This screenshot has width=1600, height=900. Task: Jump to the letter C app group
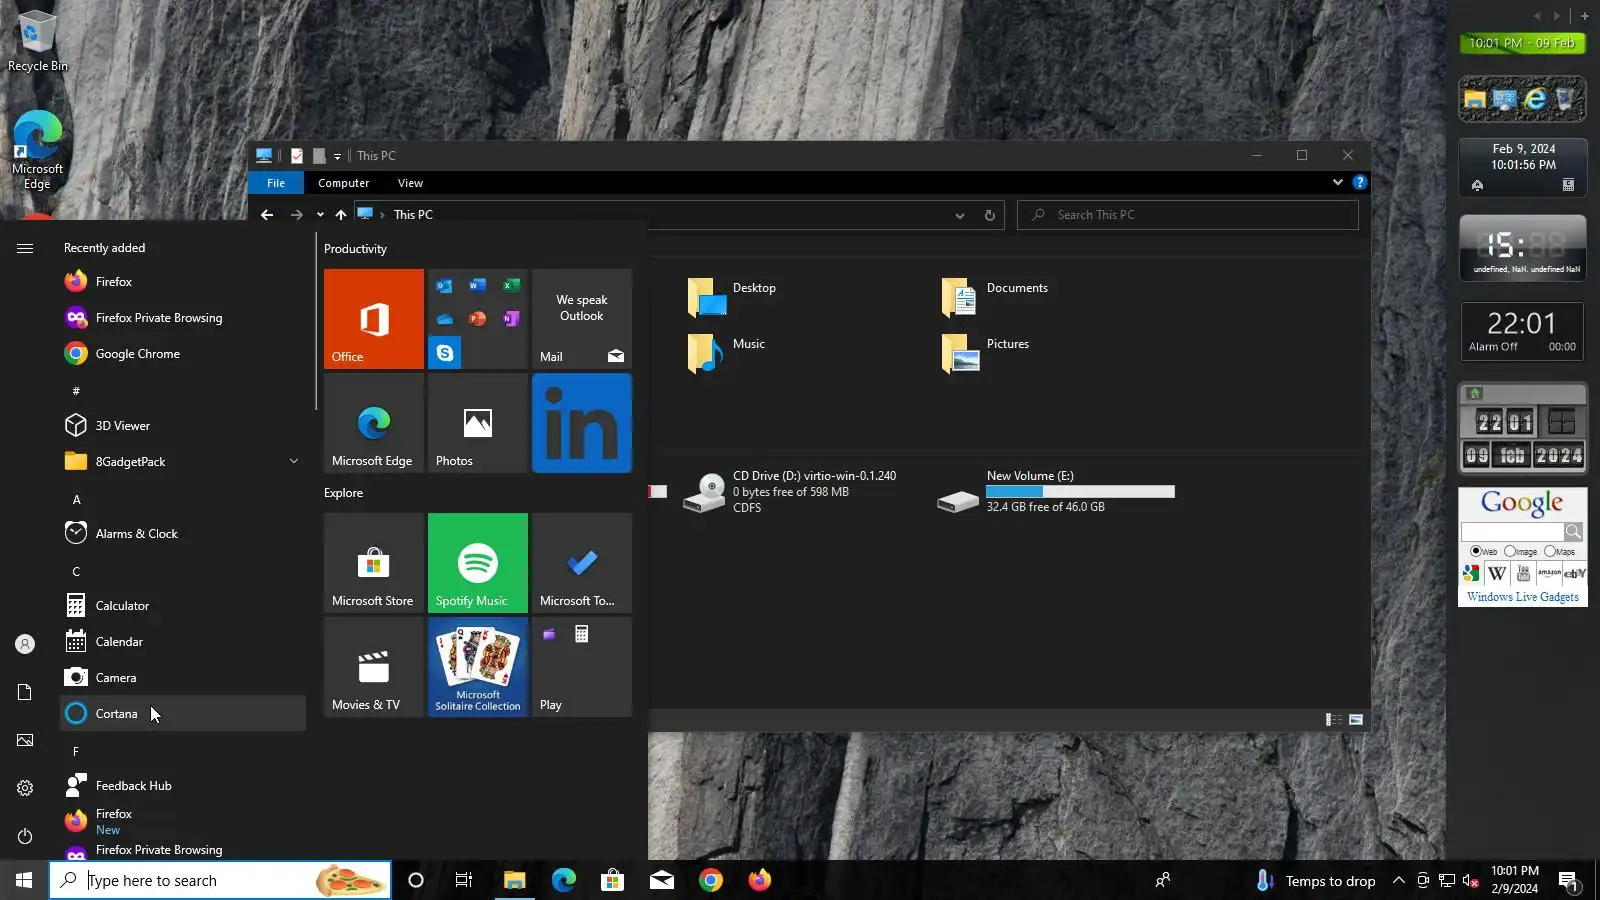point(76,571)
